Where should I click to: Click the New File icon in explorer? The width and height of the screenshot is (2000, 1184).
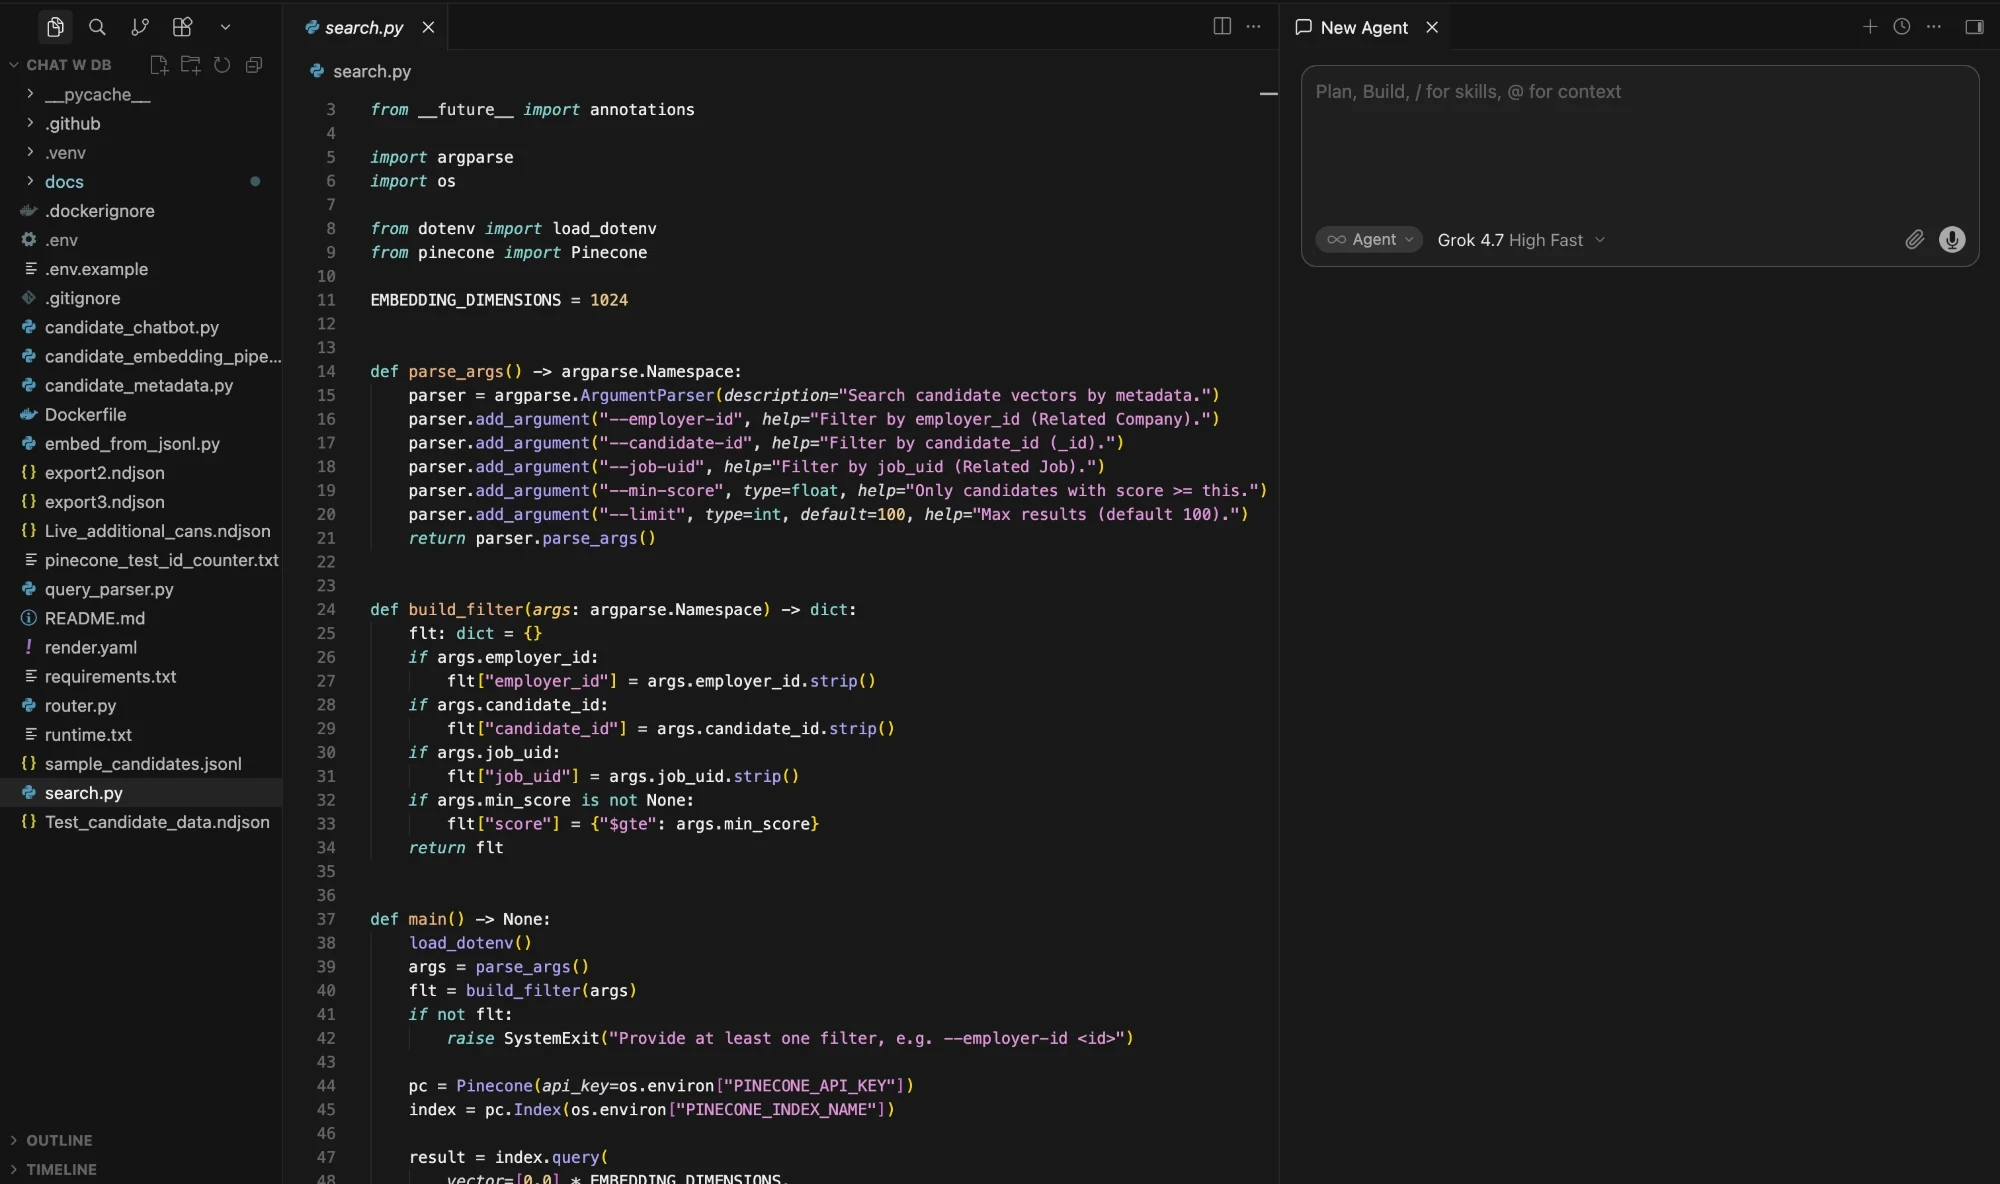click(x=158, y=65)
